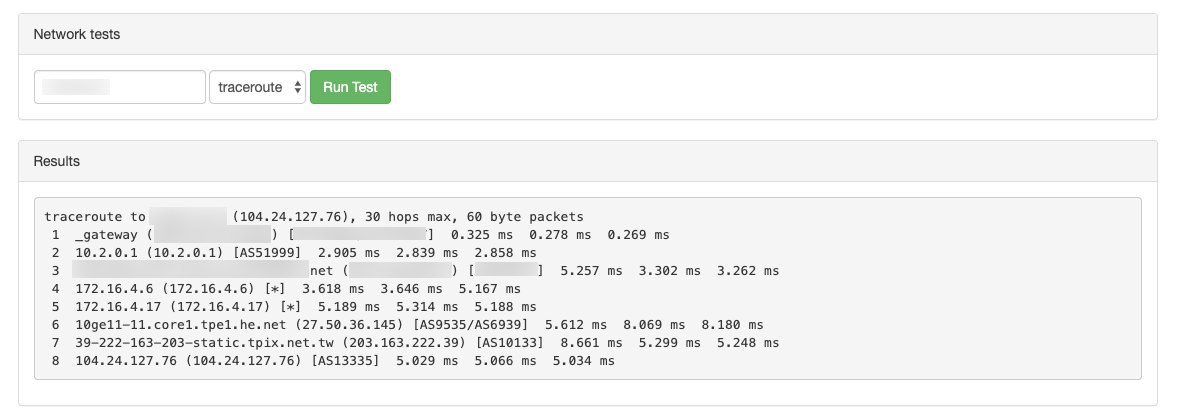Focus the target host input field
The height and width of the screenshot is (413, 1194).
coord(120,87)
